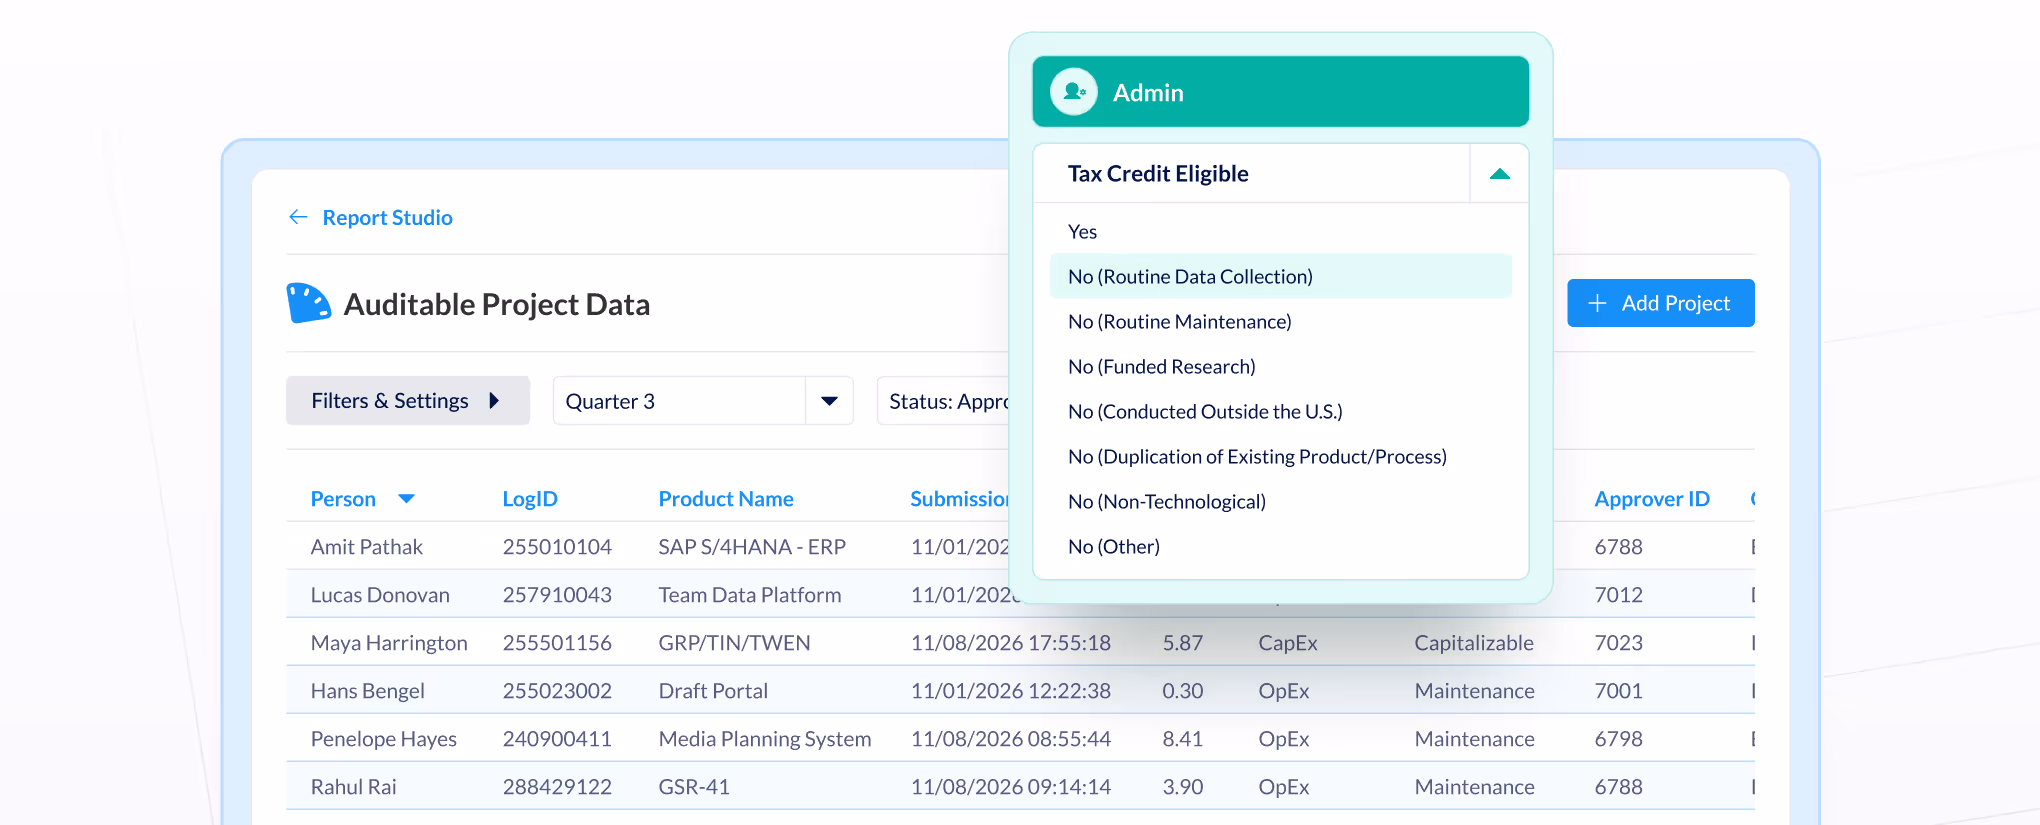Click SAP S/4HANA - ERP product

tap(752, 547)
